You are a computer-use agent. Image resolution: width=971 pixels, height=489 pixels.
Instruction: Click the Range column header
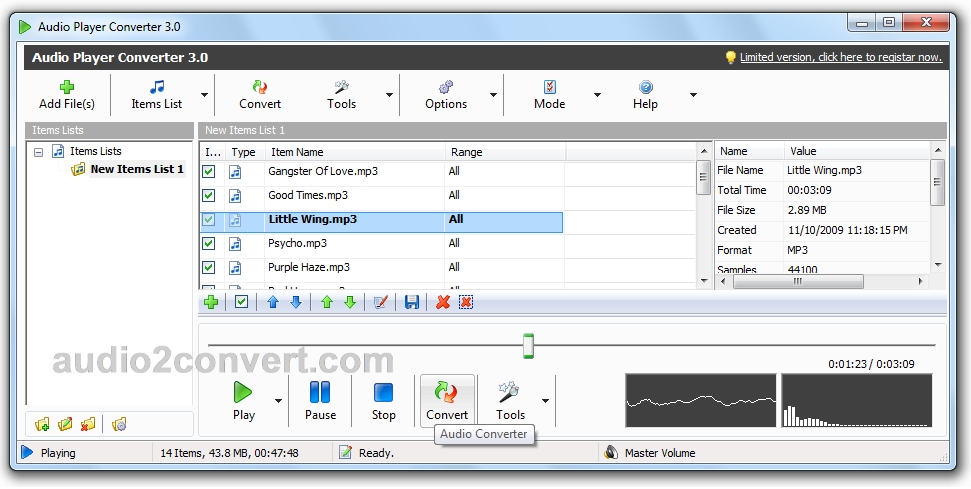[x=505, y=152]
